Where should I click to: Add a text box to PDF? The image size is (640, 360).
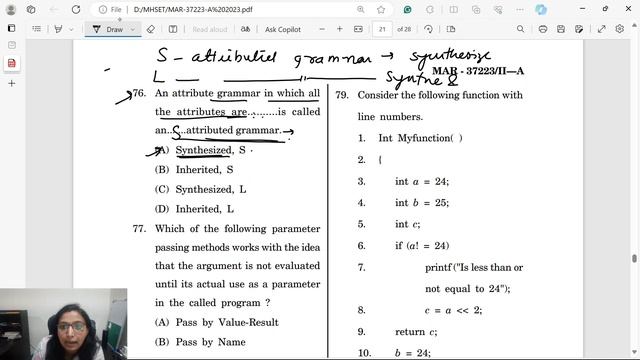[173, 29]
